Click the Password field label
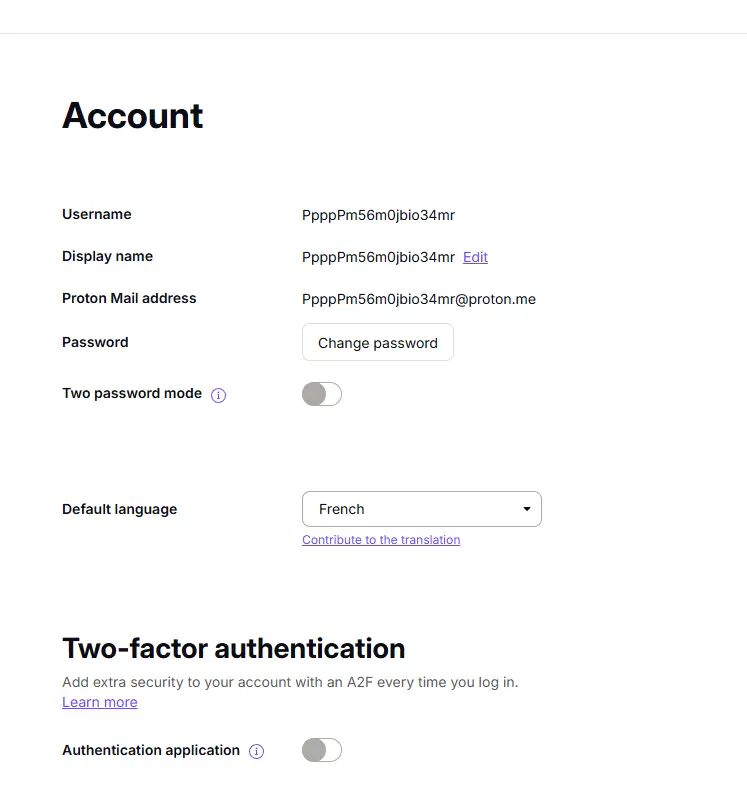 click(x=95, y=343)
